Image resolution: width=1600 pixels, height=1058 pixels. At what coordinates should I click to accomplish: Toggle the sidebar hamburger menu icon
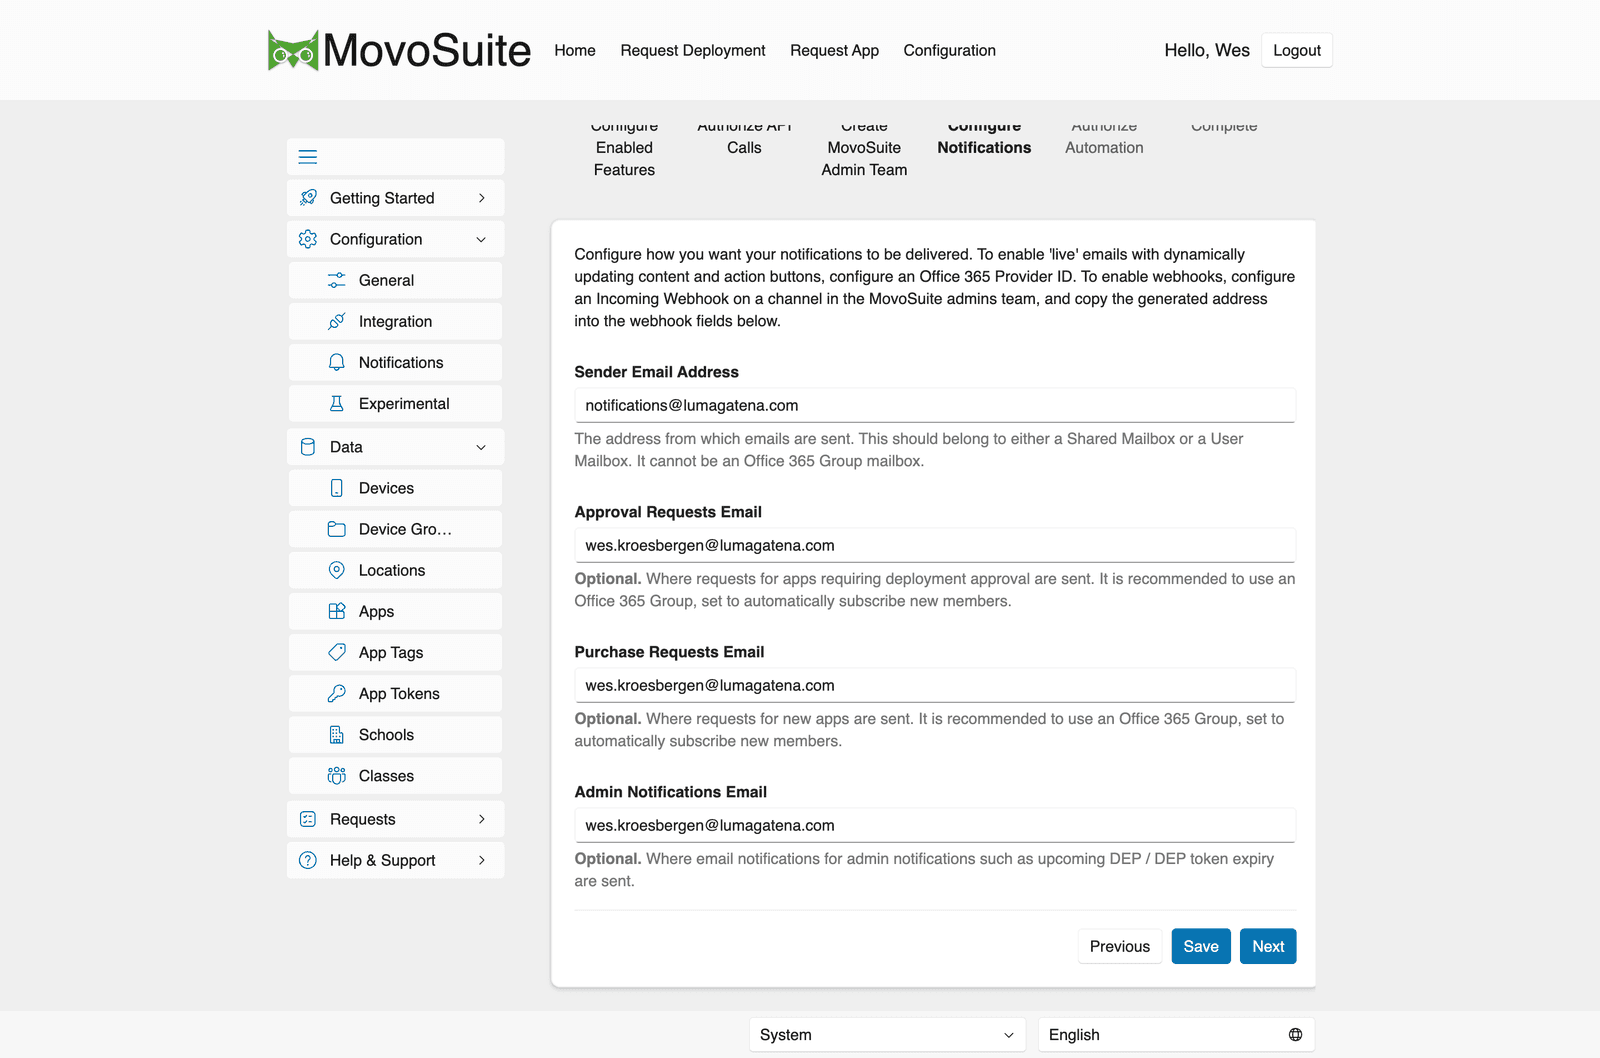308,157
